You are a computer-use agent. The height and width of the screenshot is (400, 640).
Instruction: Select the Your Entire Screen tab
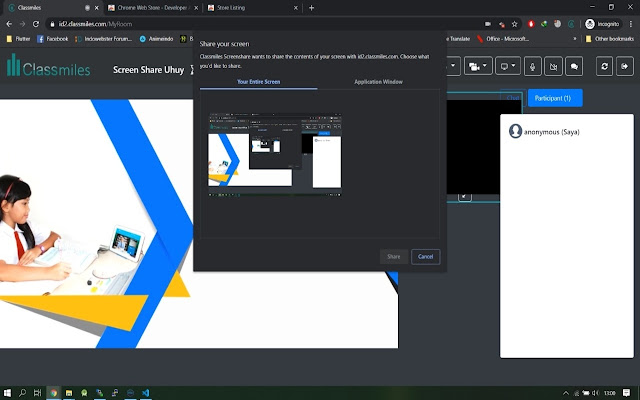point(259,82)
